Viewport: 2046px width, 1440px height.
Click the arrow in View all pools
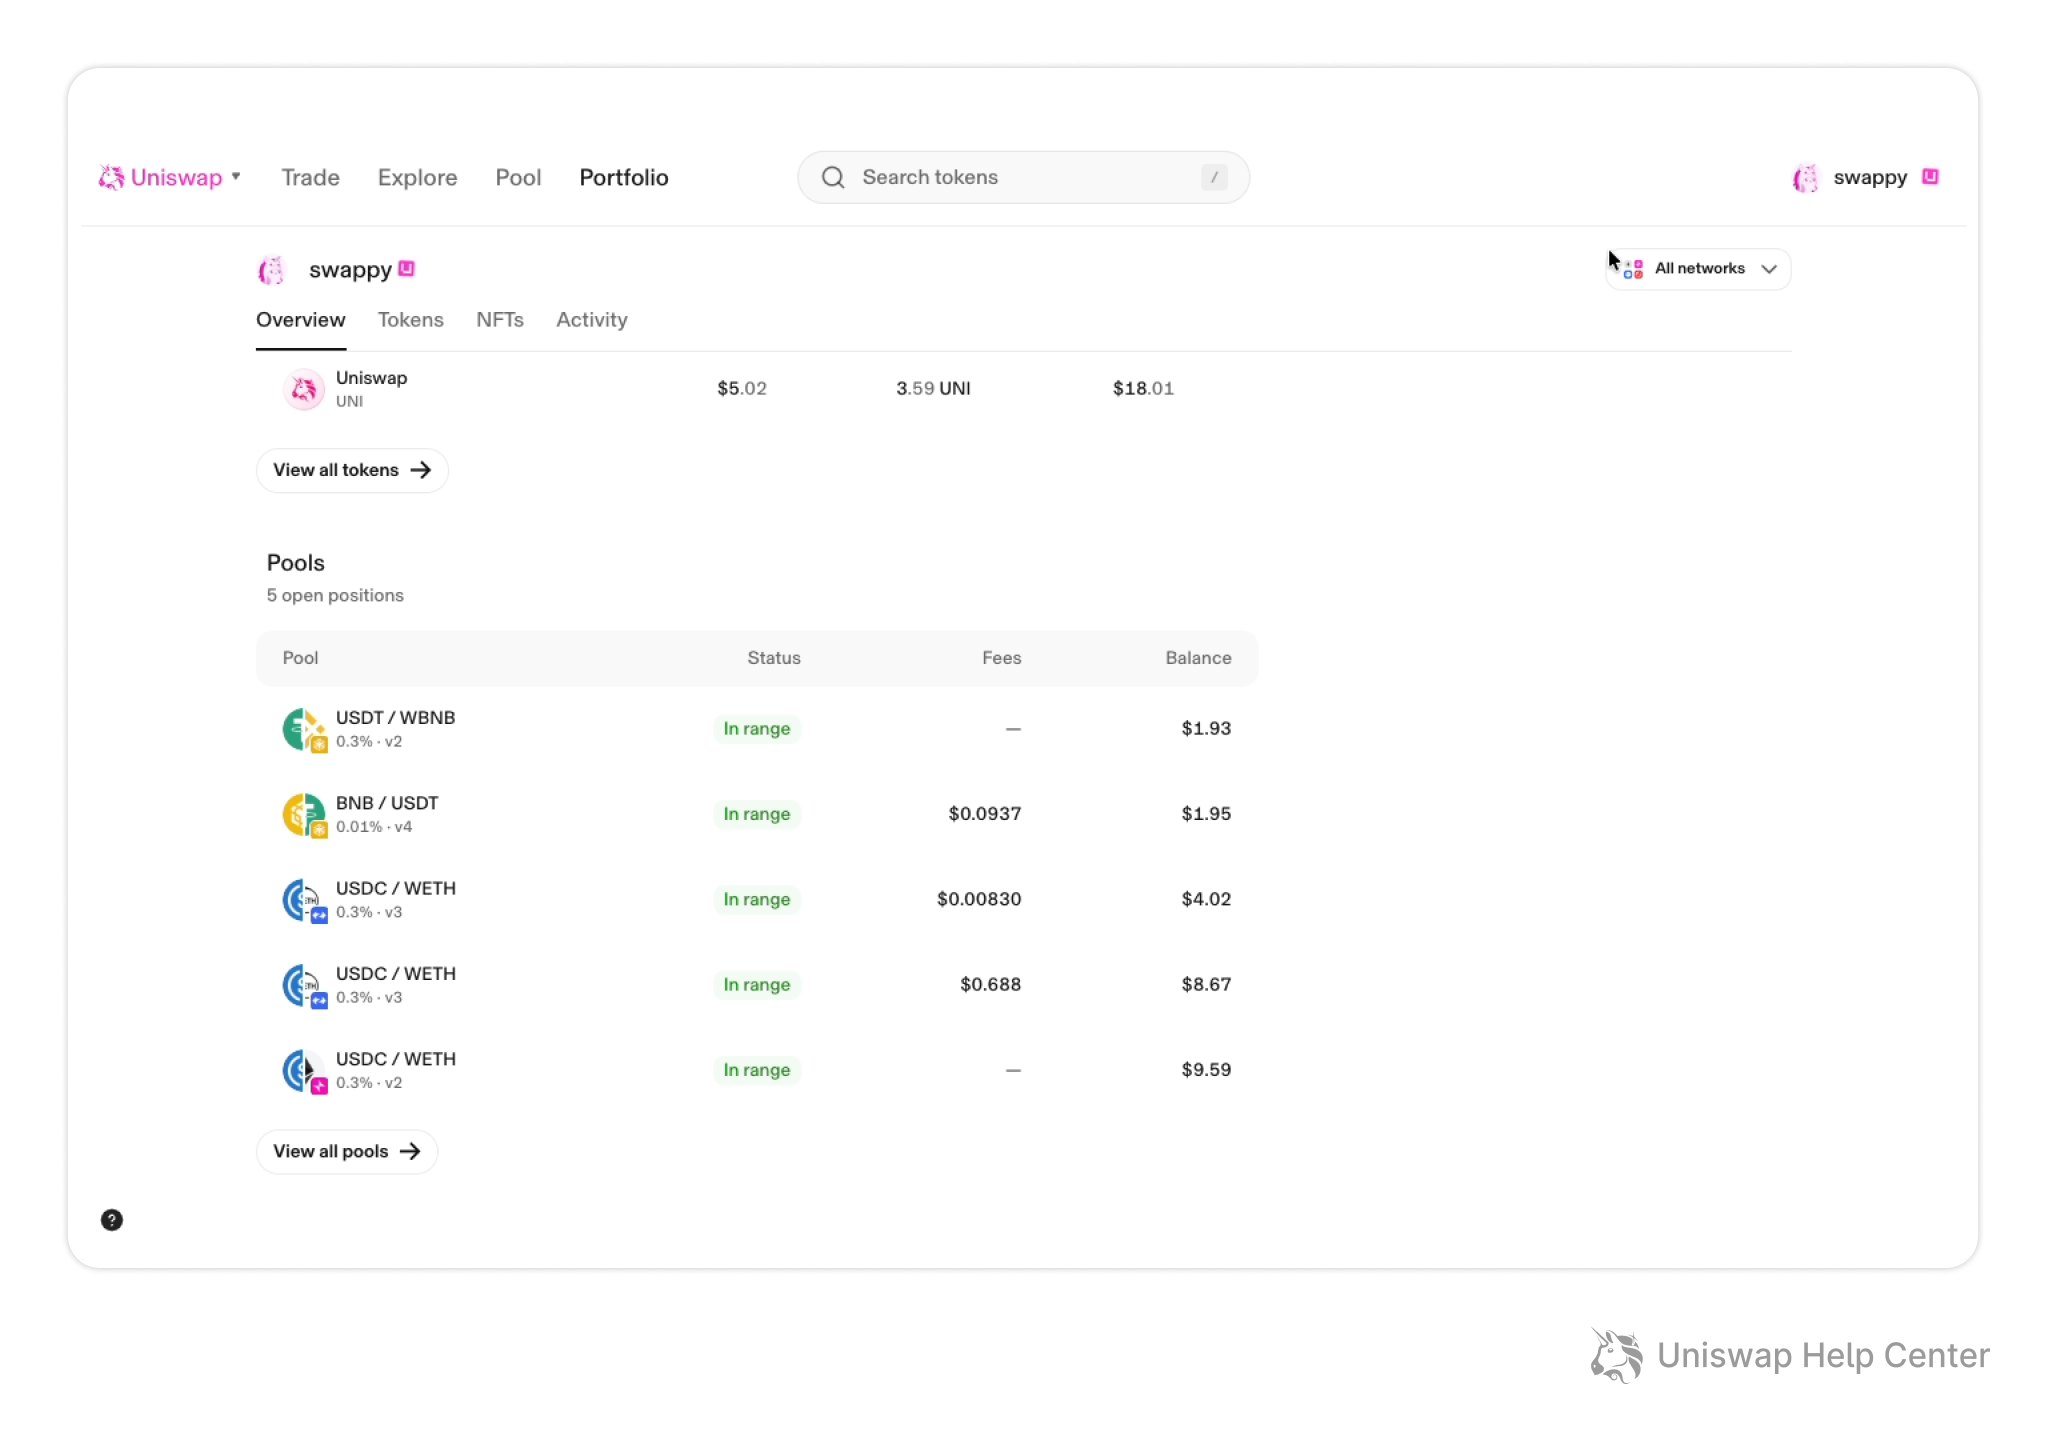point(410,1152)
